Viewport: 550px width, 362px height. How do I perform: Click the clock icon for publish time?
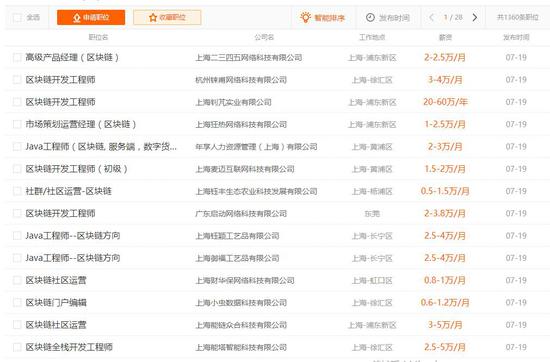pyautogui.click(x=370, y=18)
